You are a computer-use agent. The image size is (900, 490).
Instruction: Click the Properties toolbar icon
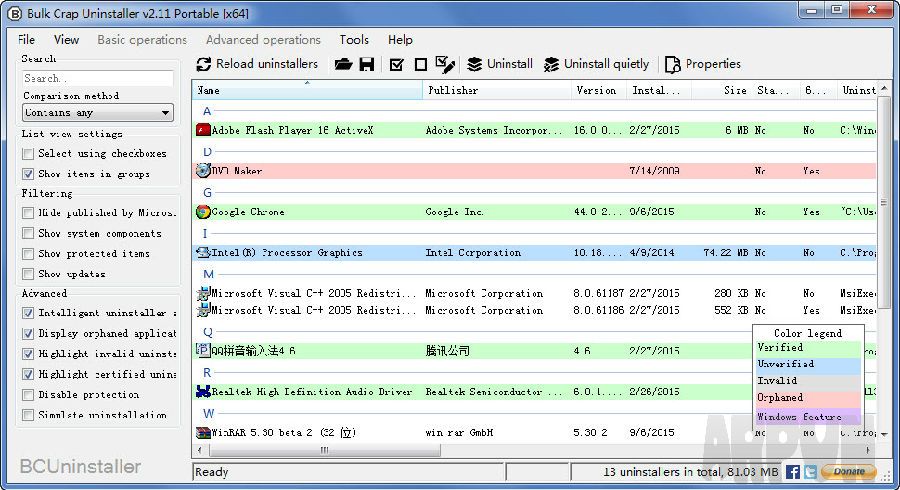click(x=672, y=64)
